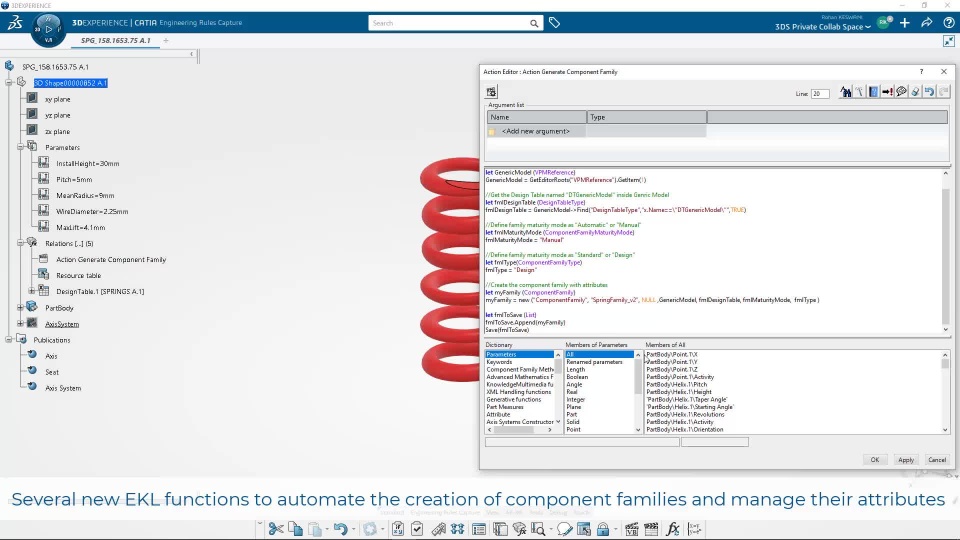This screenshot has width=960, height=540.
Task: Collapse the Parameters tree node
Action: point(20,147)
